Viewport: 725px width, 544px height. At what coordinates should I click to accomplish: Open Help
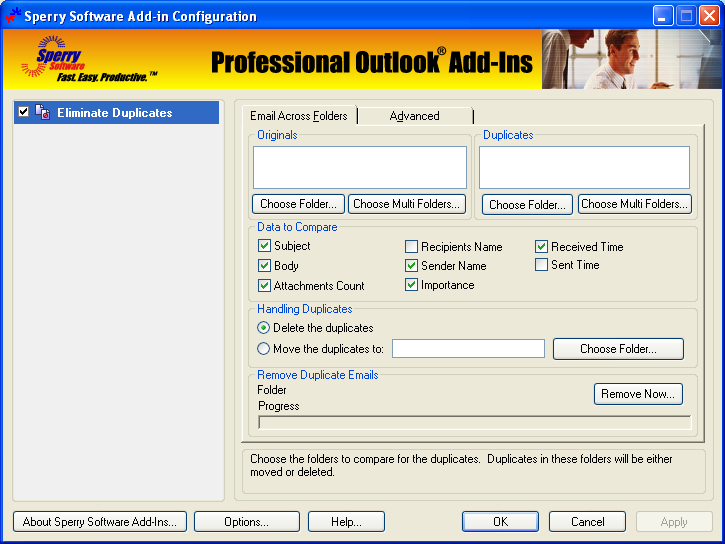click(x=346, y=522)
